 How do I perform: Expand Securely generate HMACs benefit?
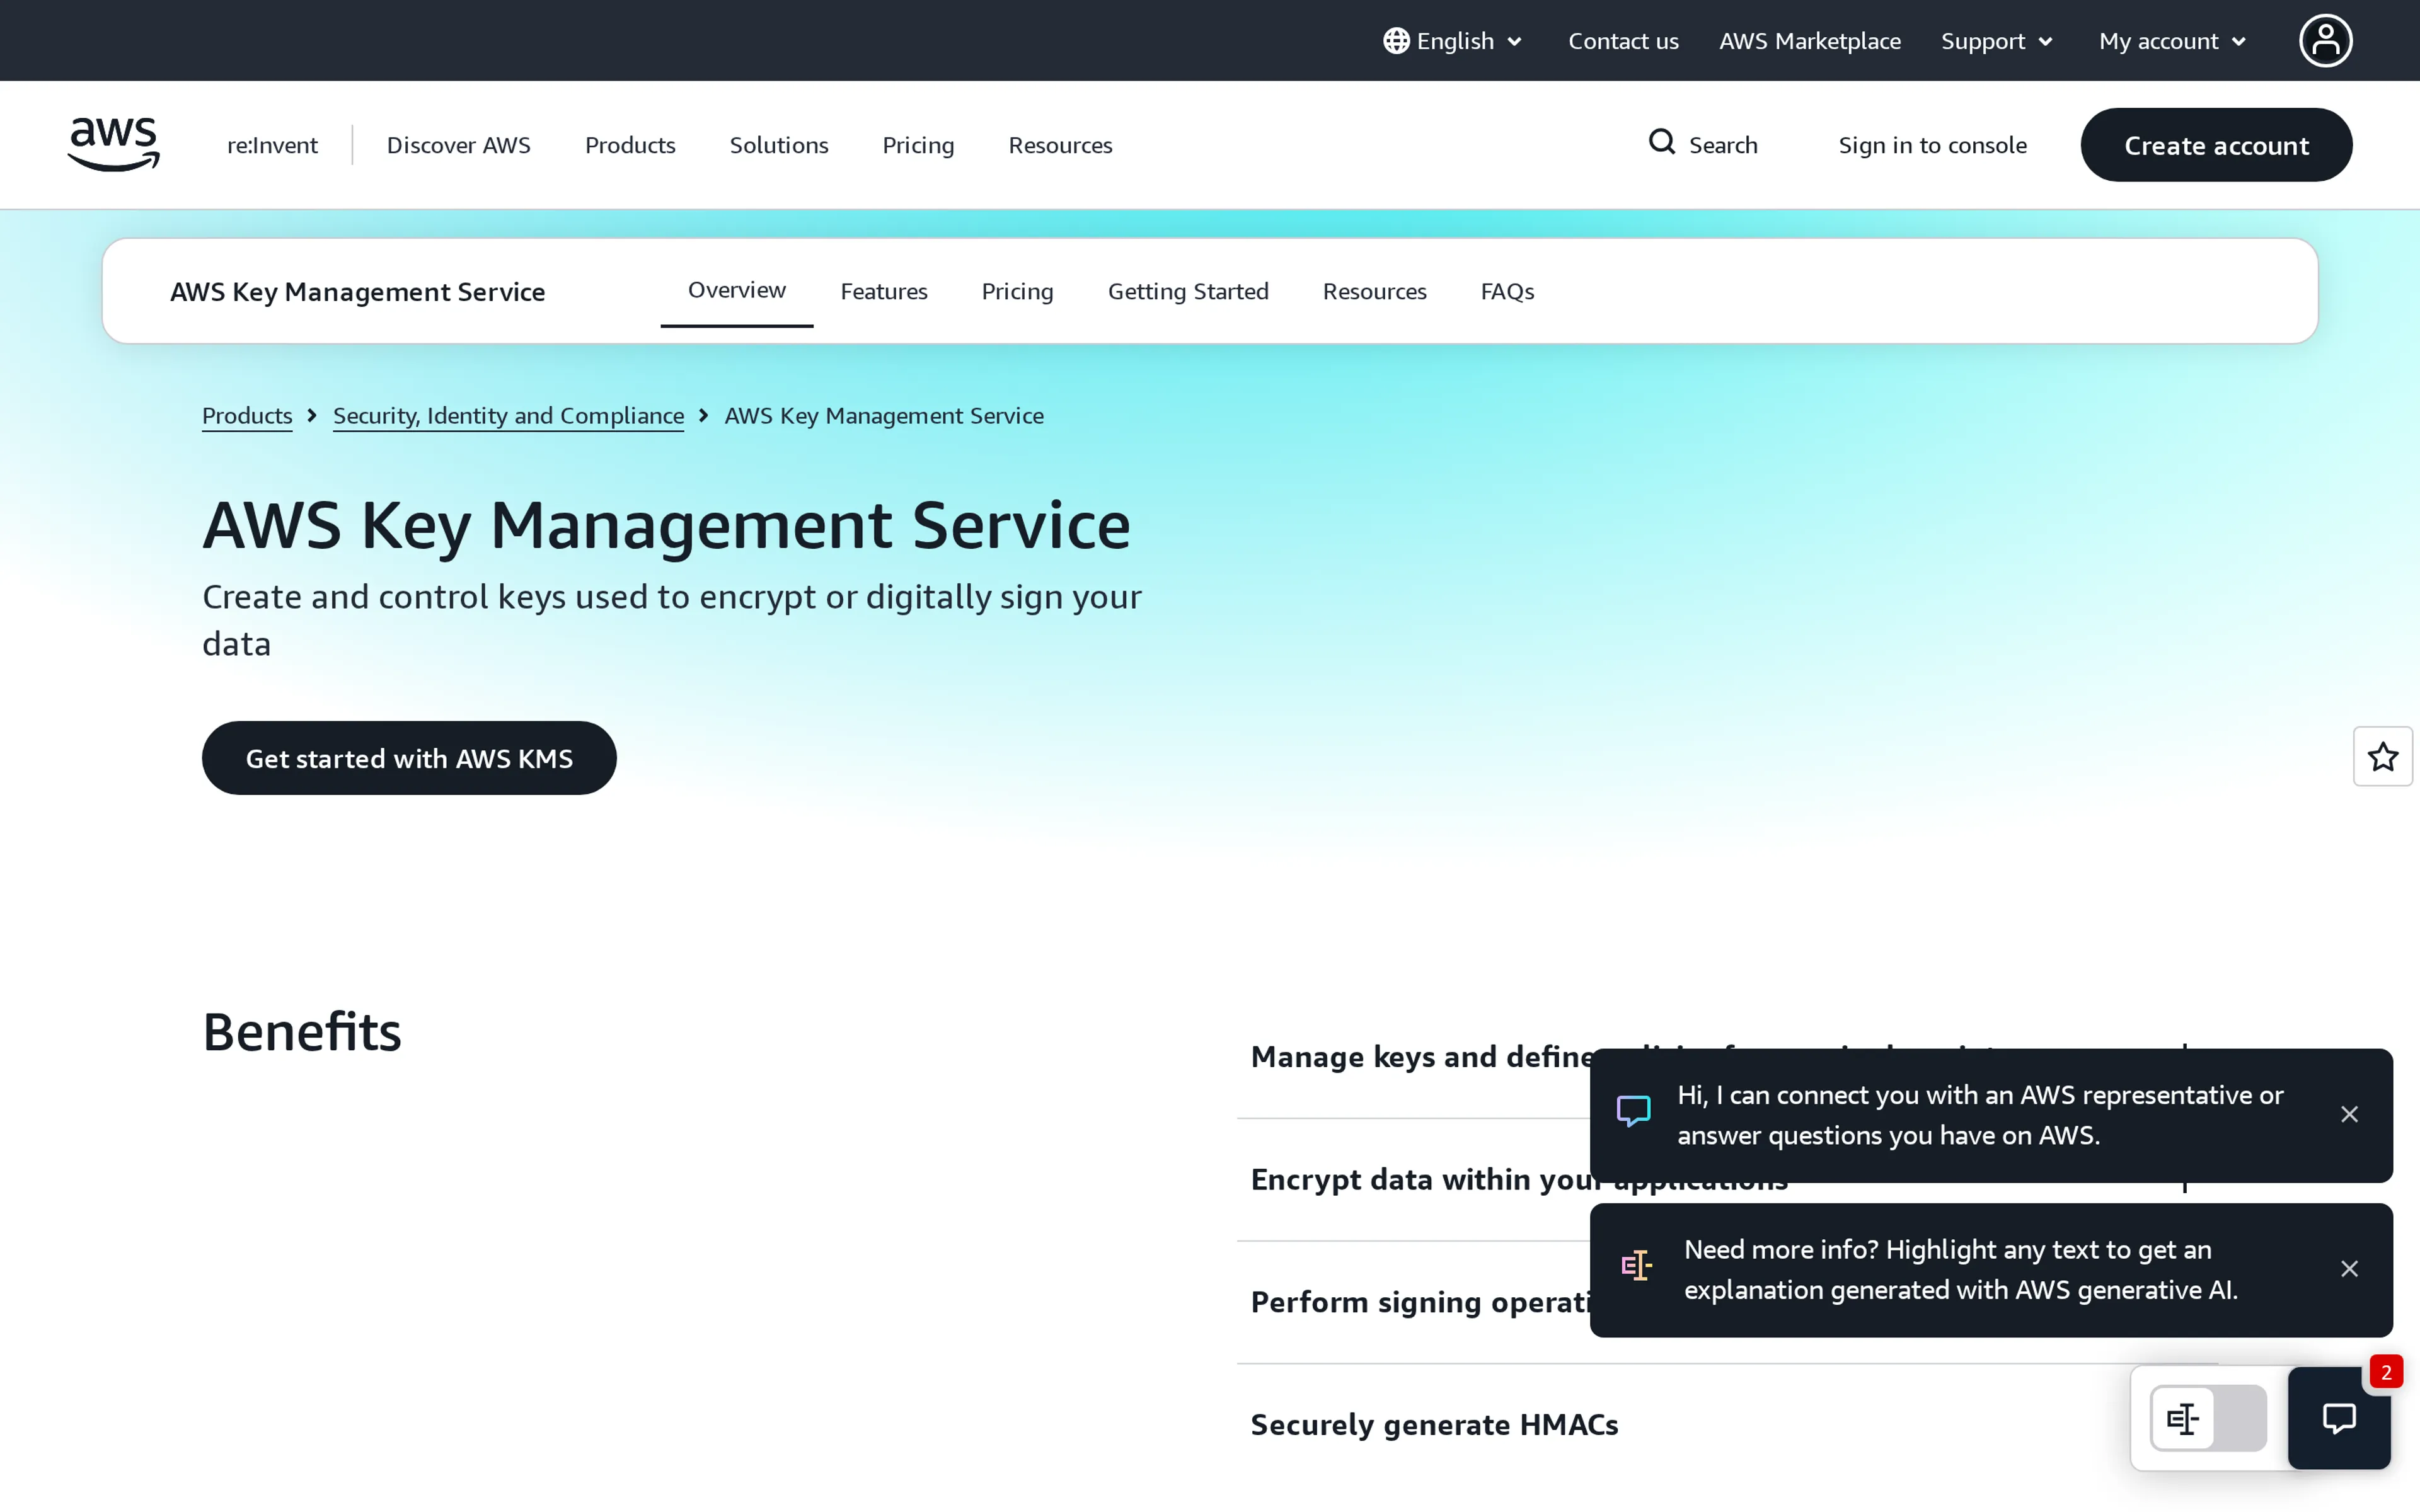tap(1727, 1424)
